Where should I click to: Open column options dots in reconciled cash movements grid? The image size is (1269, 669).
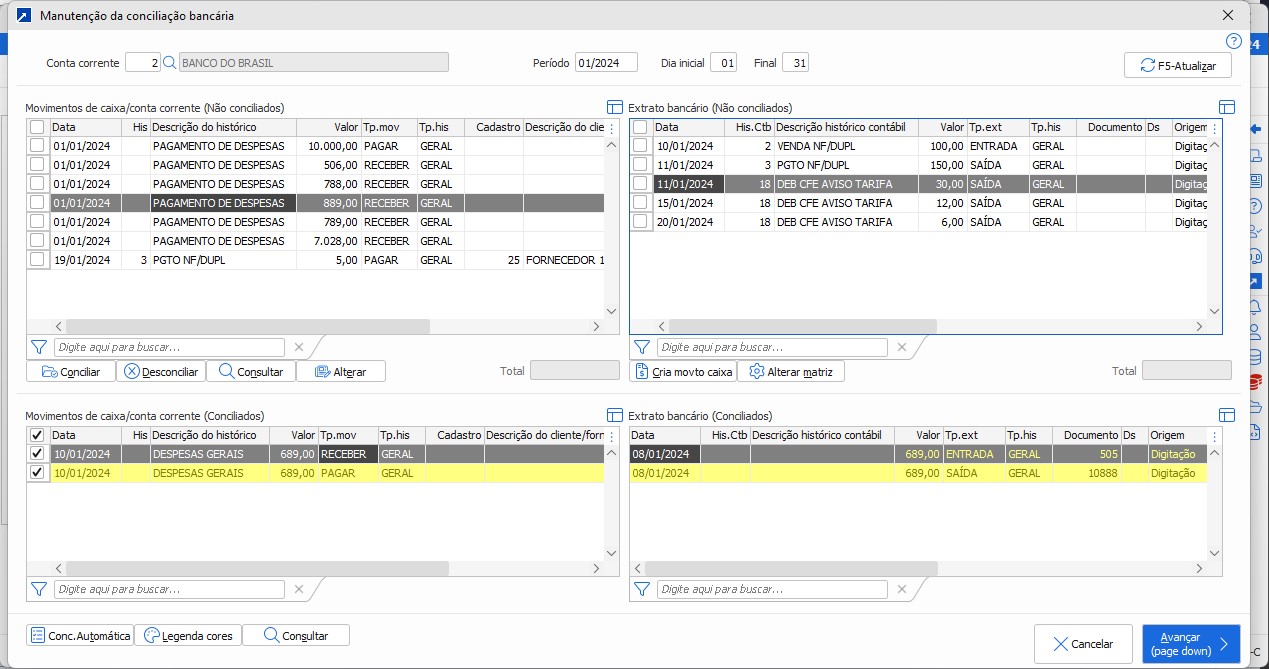tap(611, 436)
